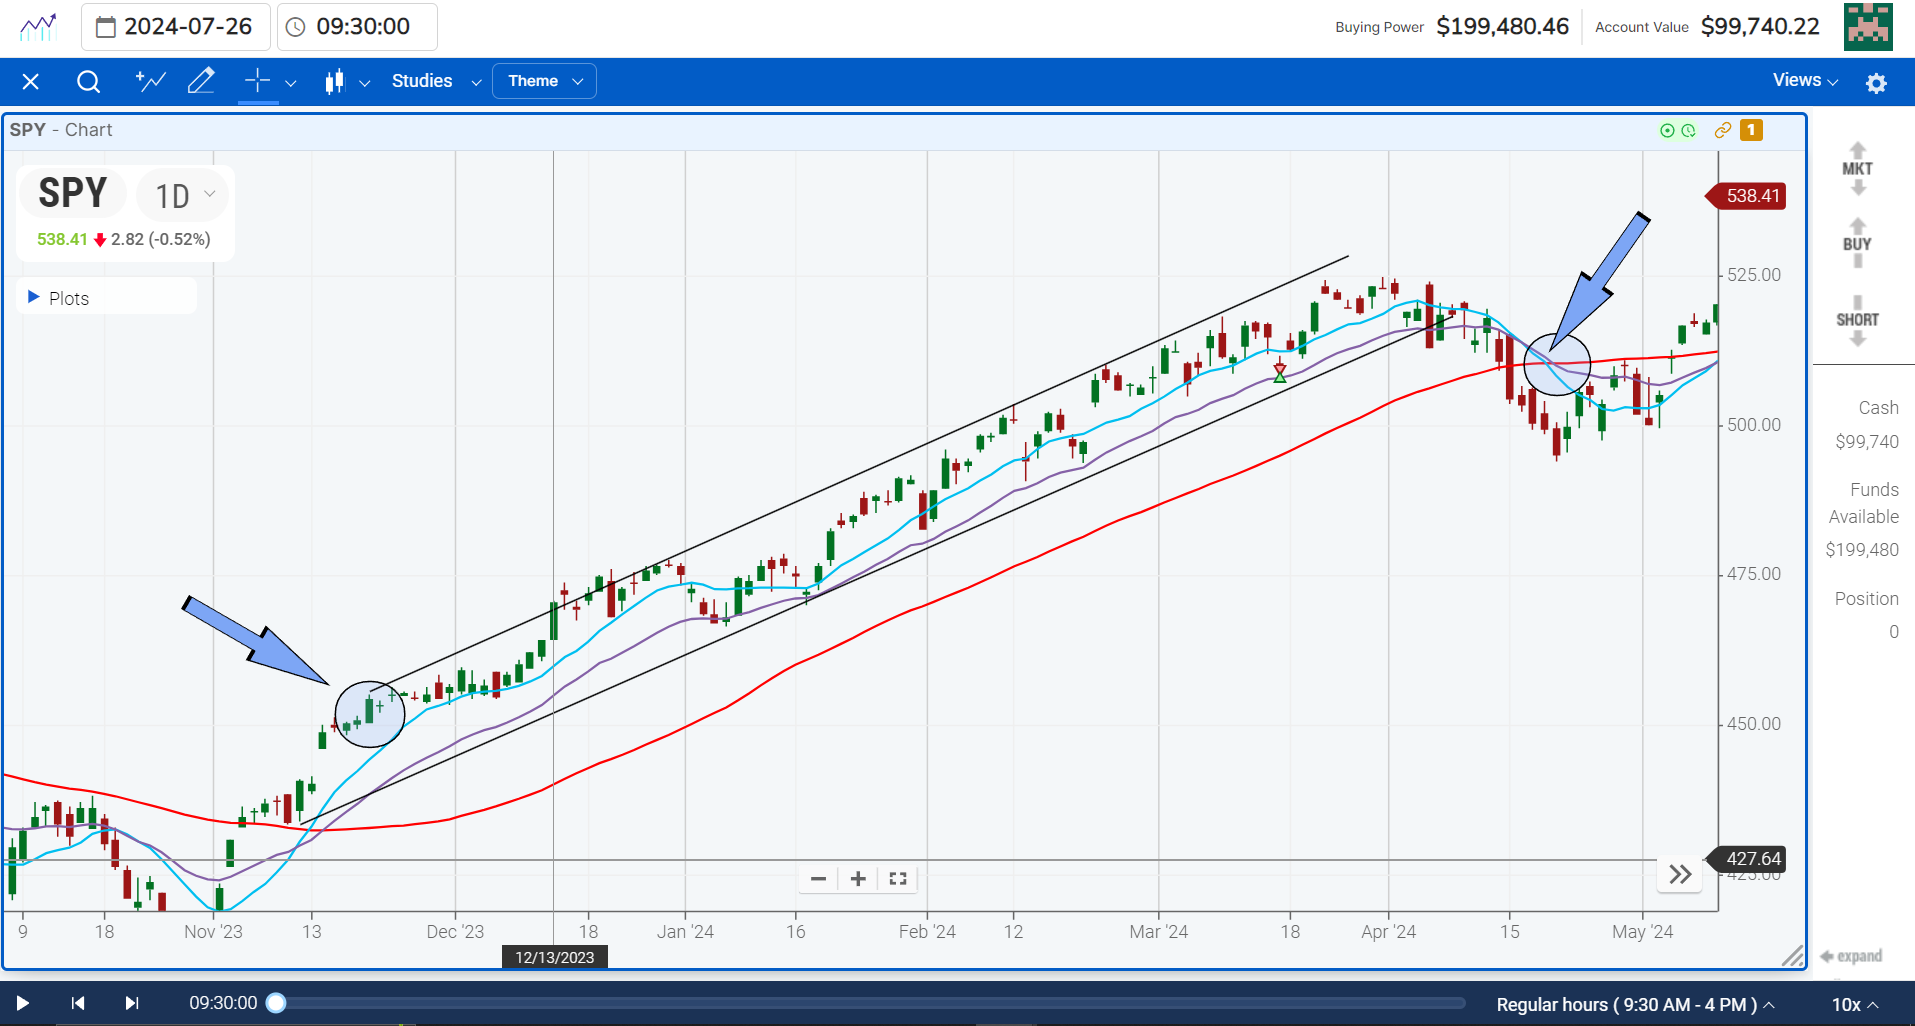Expand the 1D timeframe selector
Image resolution: width=1915 pixels, height=1026 pixels.
(181, 194)
